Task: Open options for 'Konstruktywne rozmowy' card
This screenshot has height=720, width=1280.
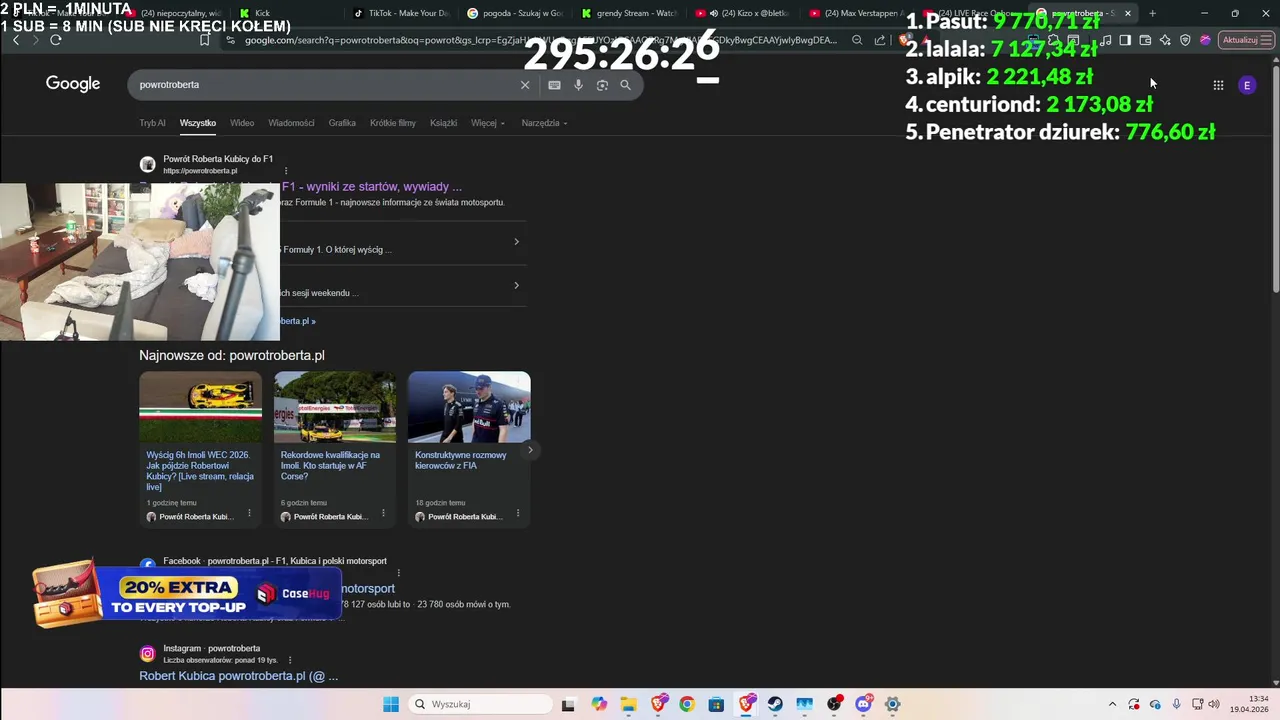Action: coord(518,514)
